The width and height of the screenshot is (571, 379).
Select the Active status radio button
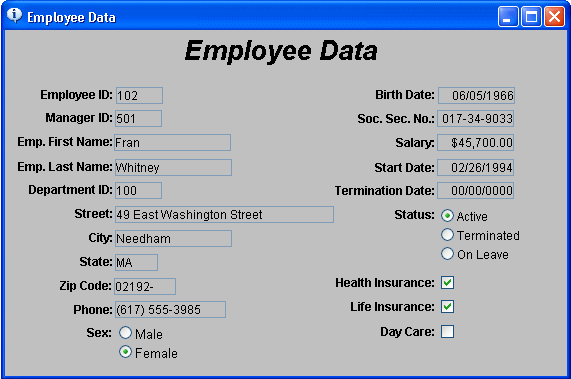pos(447,216)
